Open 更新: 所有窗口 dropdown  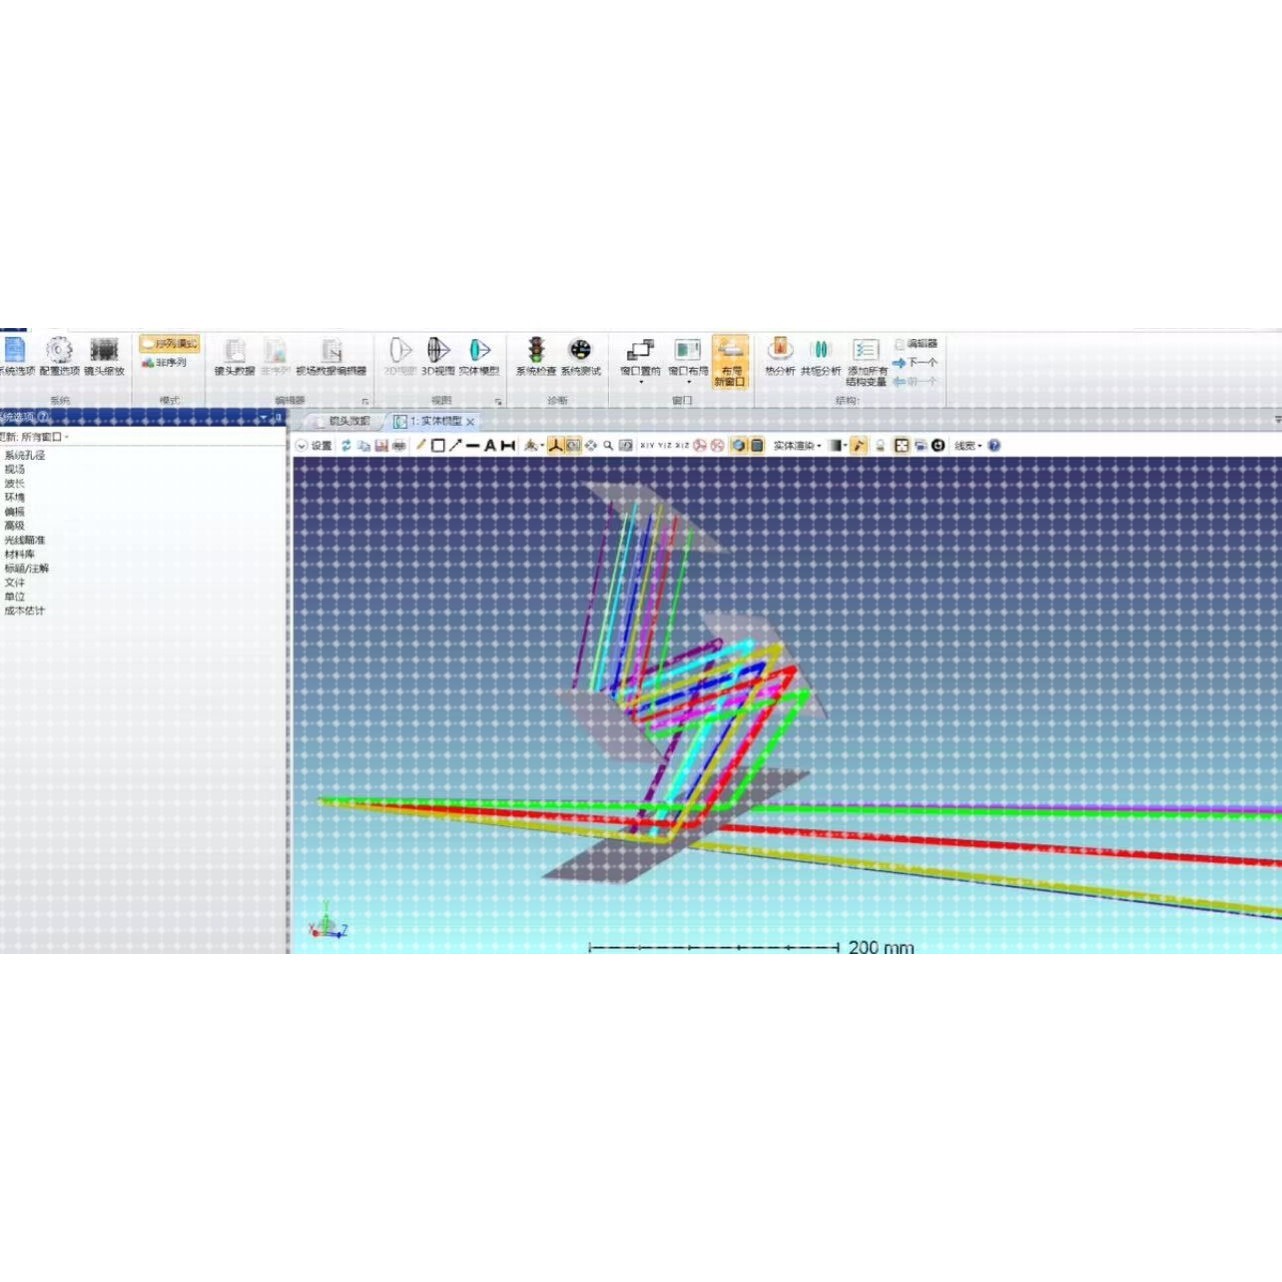[x=34, y=437]
